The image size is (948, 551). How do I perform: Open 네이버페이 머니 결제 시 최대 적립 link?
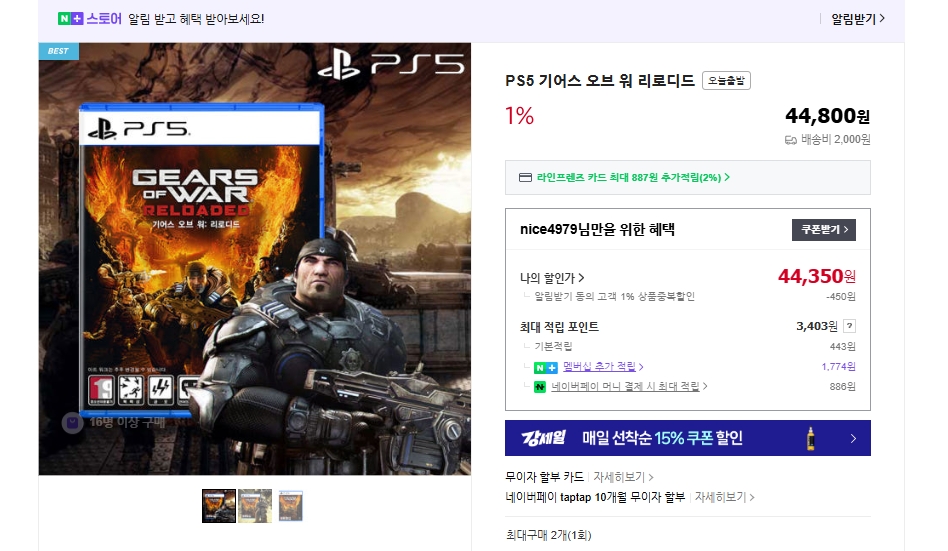pyautogui.click(x=629, y=386)
